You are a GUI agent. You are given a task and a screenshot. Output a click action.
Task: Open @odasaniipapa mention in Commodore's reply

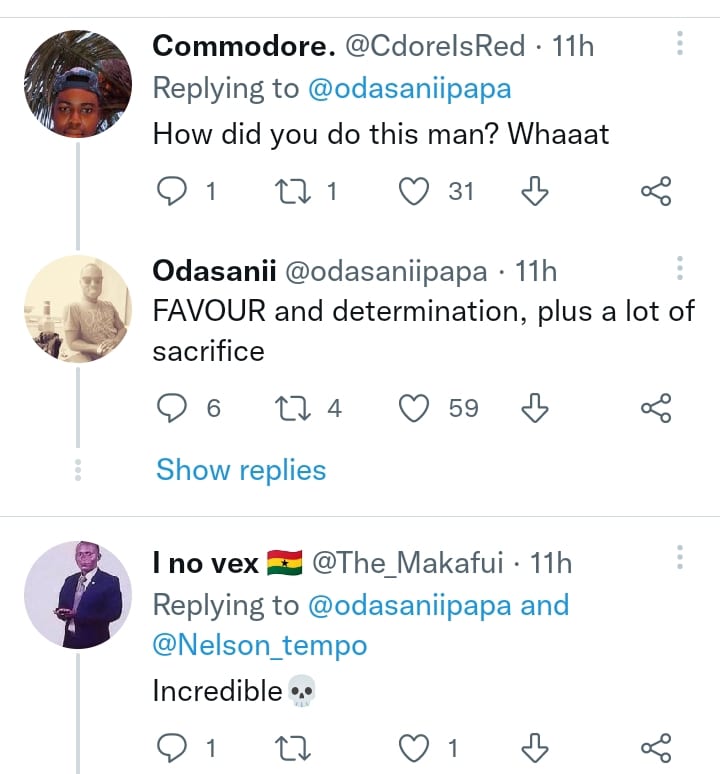tap(408, 88)
